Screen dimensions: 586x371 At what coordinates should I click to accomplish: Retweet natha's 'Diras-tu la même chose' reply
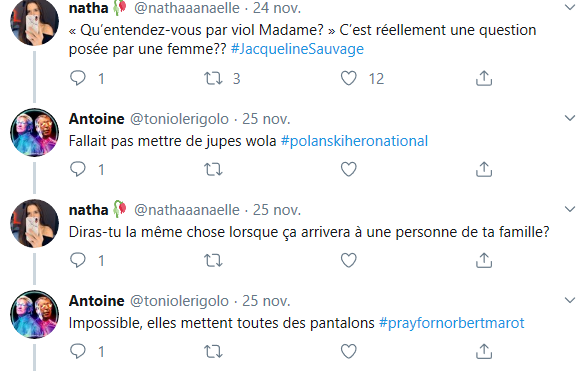point(213,260)
